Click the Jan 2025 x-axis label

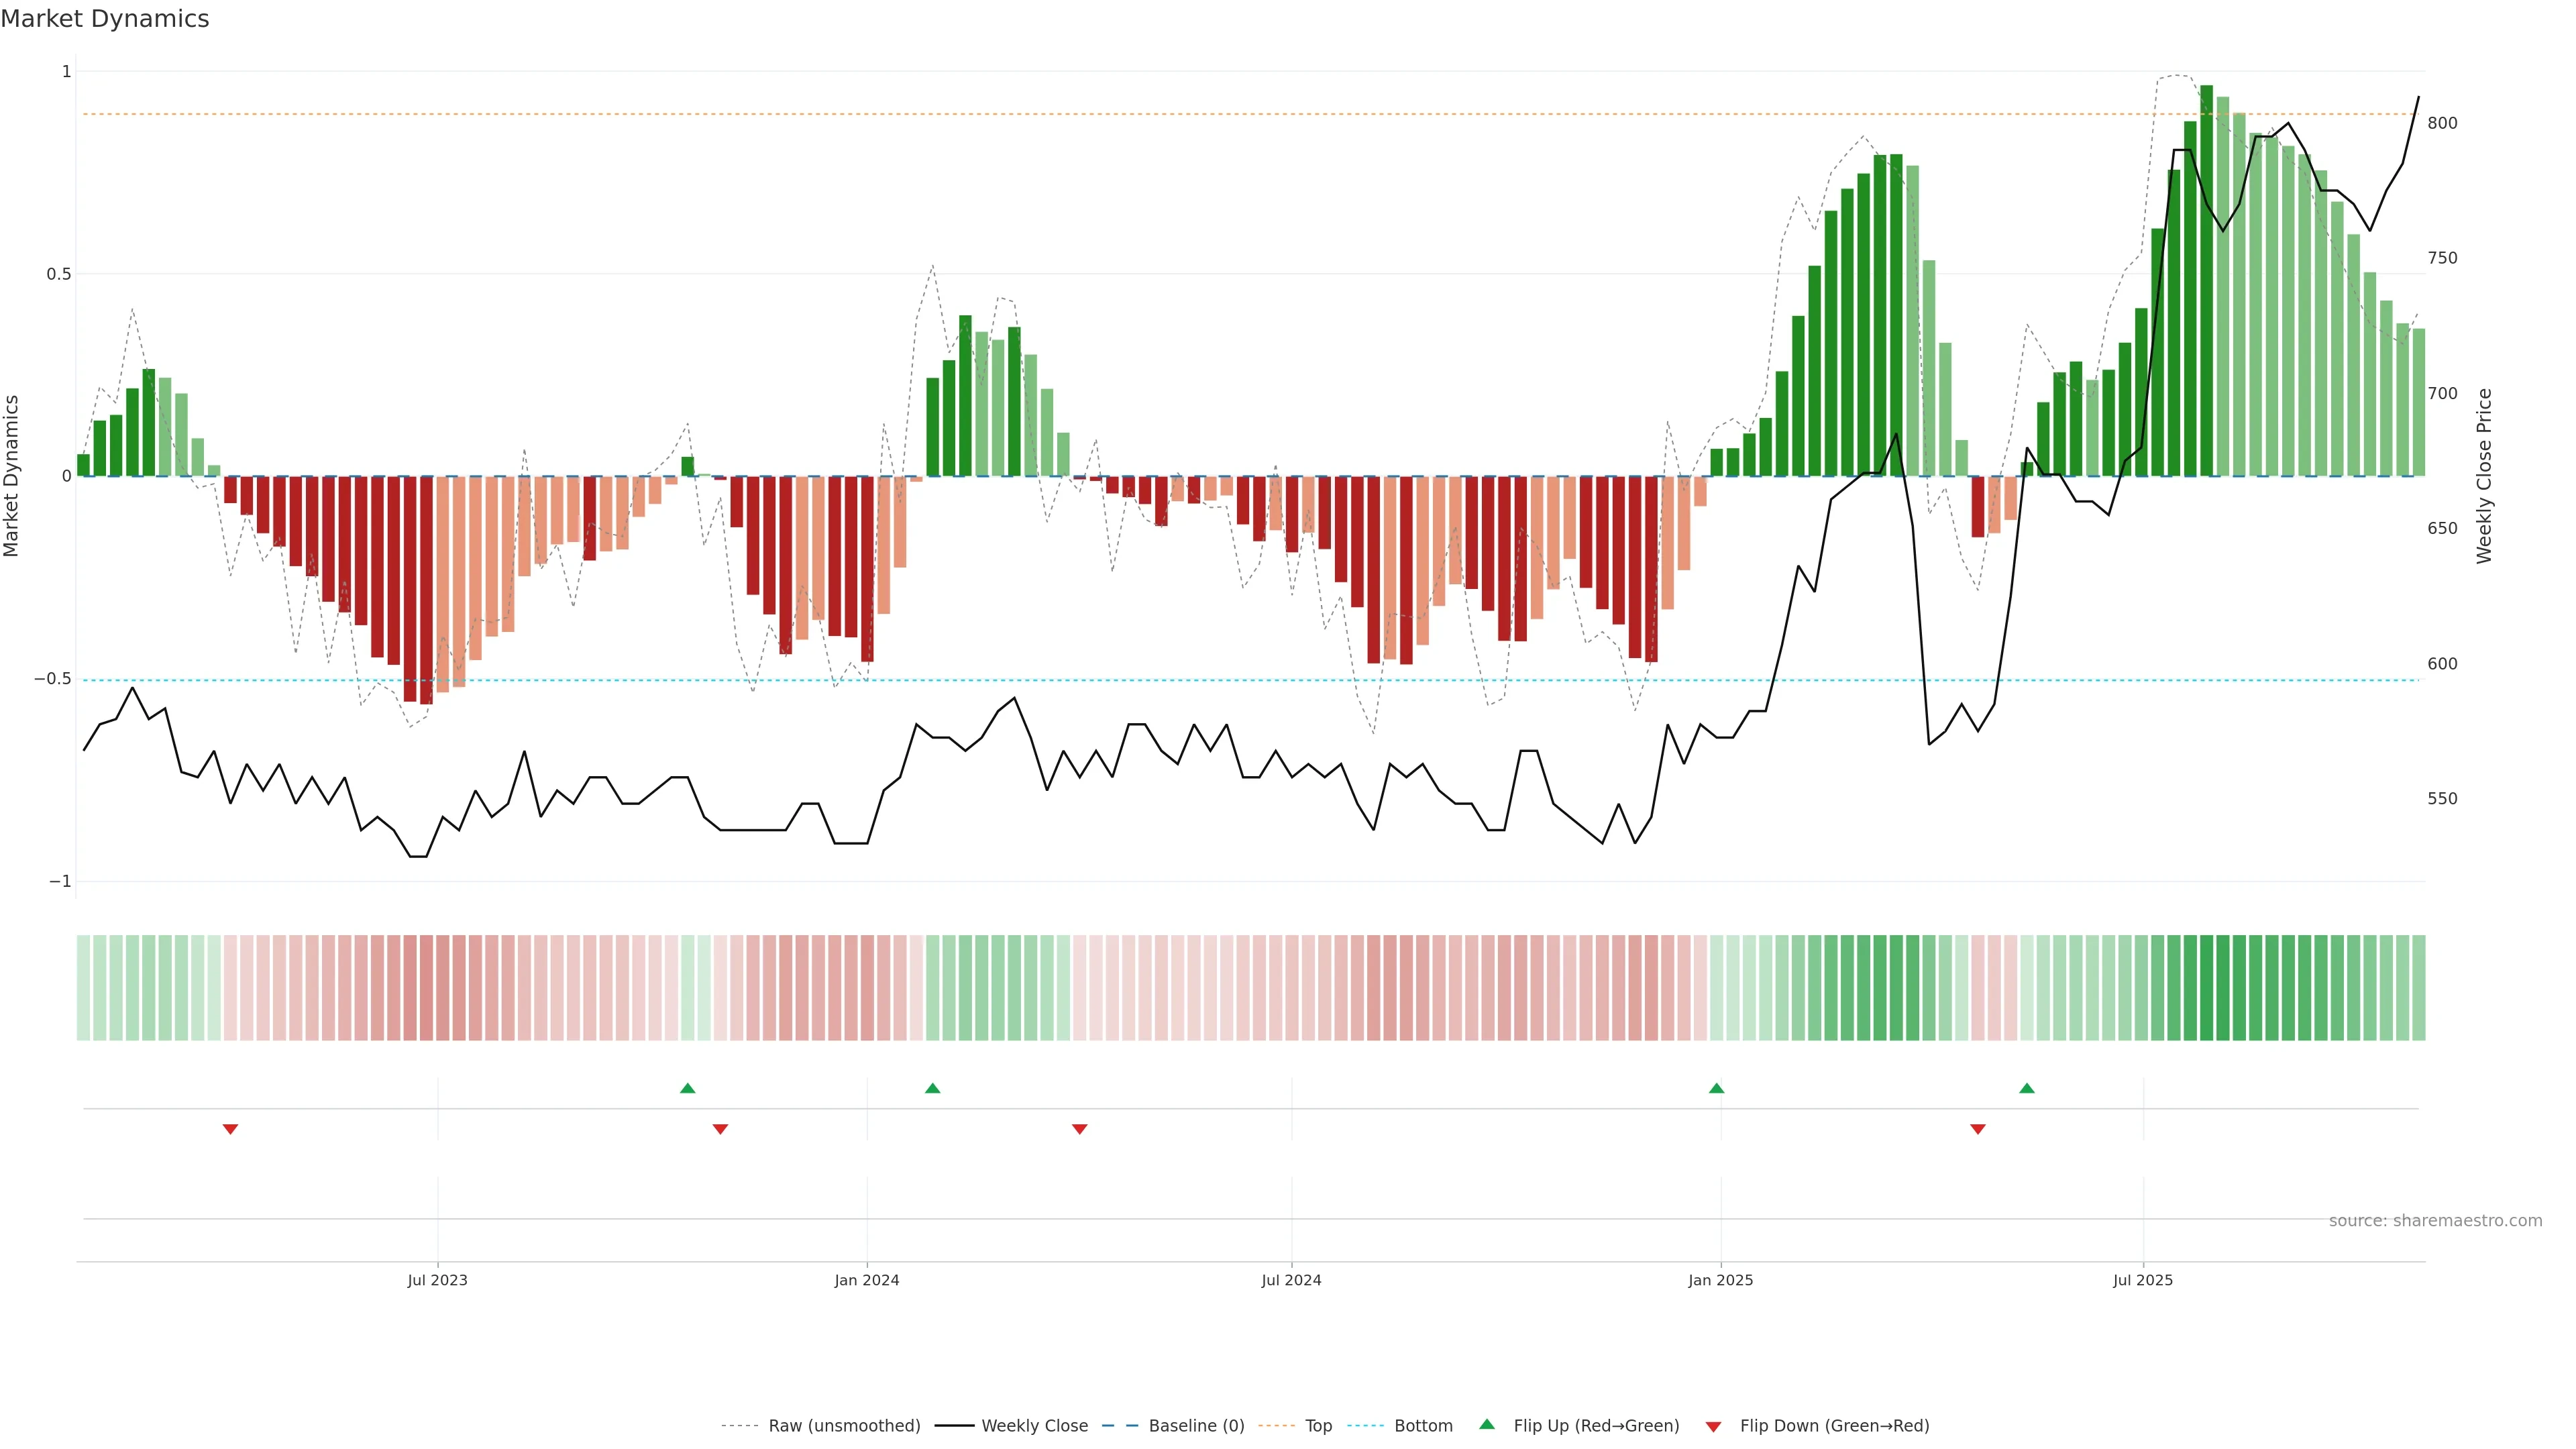1720,1280
